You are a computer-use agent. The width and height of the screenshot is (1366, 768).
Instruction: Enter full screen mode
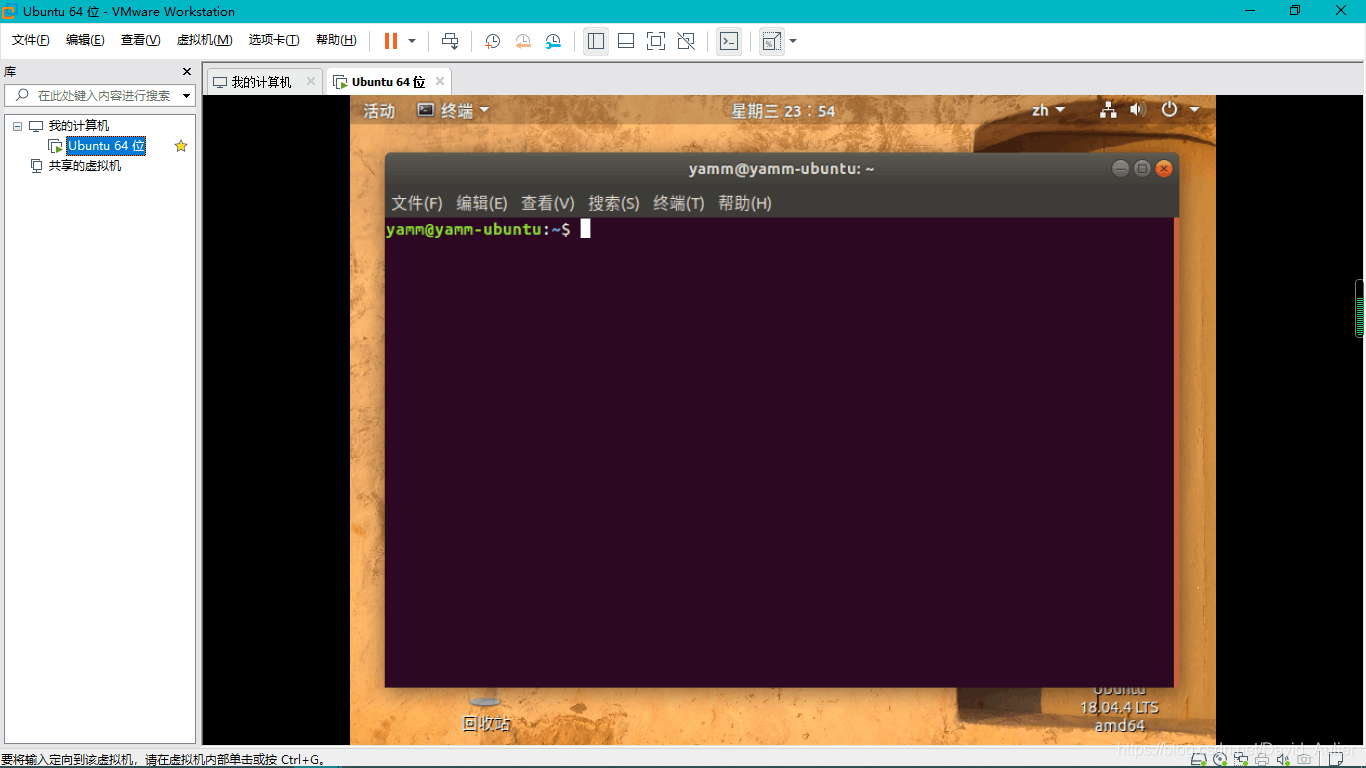(x=656, y=41)
